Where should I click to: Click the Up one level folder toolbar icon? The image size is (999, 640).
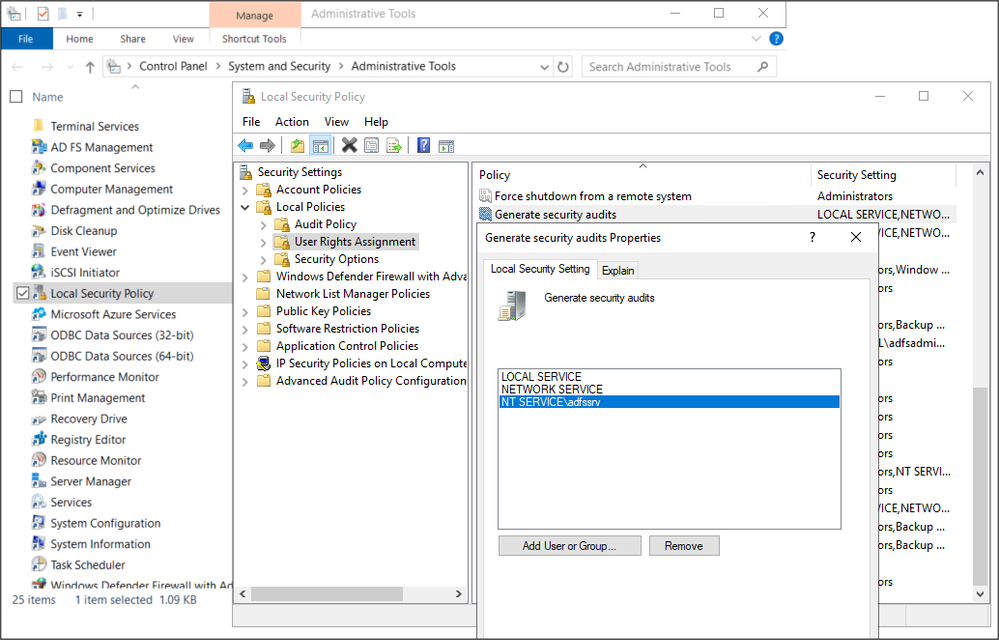pos(298,146)
